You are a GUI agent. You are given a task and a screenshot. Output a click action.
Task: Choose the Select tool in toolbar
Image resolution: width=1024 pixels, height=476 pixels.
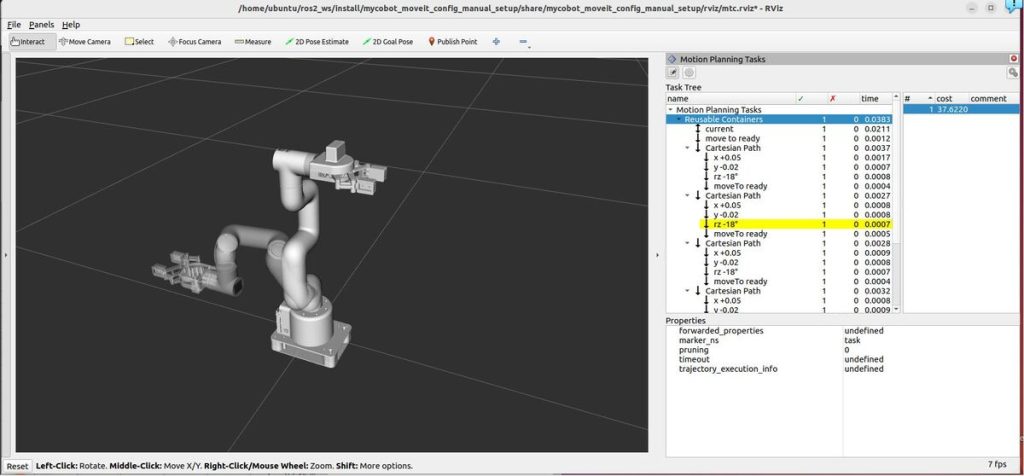(139, 41)
